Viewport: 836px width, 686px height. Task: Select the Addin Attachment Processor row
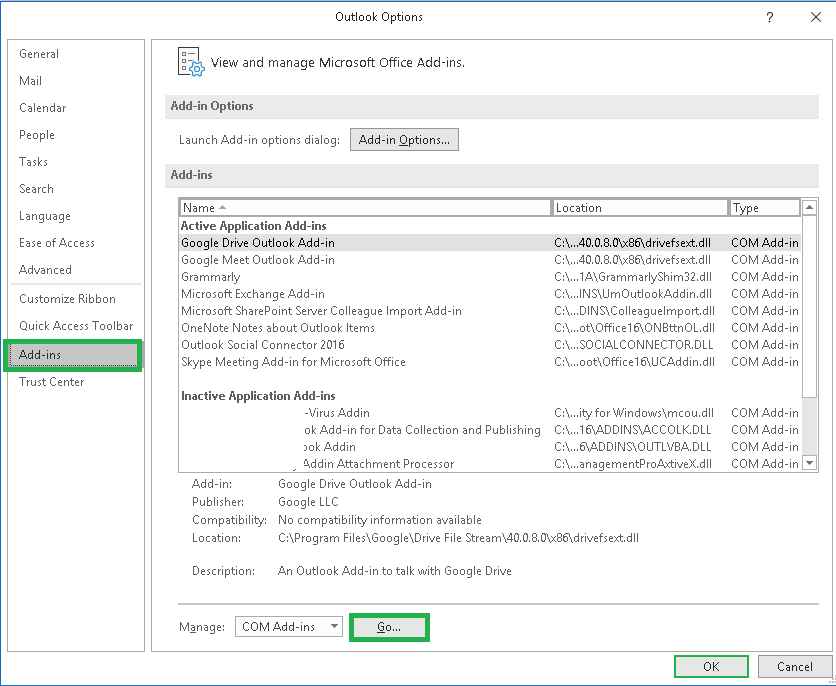point(489,464)
